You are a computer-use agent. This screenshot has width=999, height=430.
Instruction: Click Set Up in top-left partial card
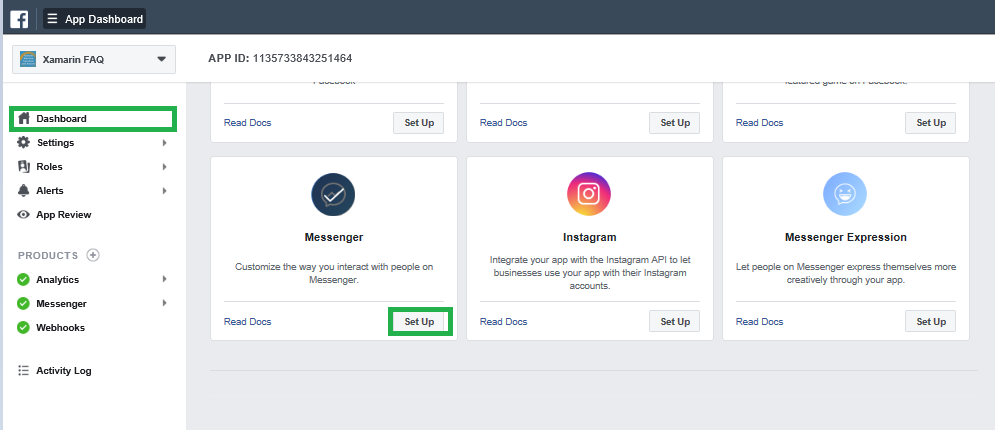coord(419,123)
